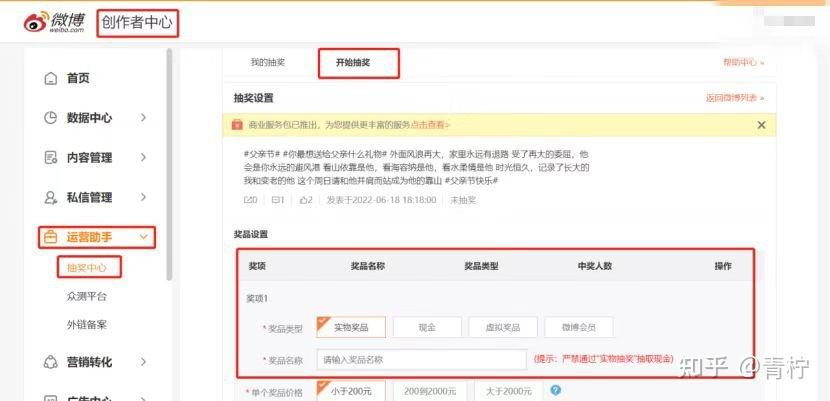Choose price option 大于2000元
This screenshot has height=401, width=830.
tap(508, 391)
